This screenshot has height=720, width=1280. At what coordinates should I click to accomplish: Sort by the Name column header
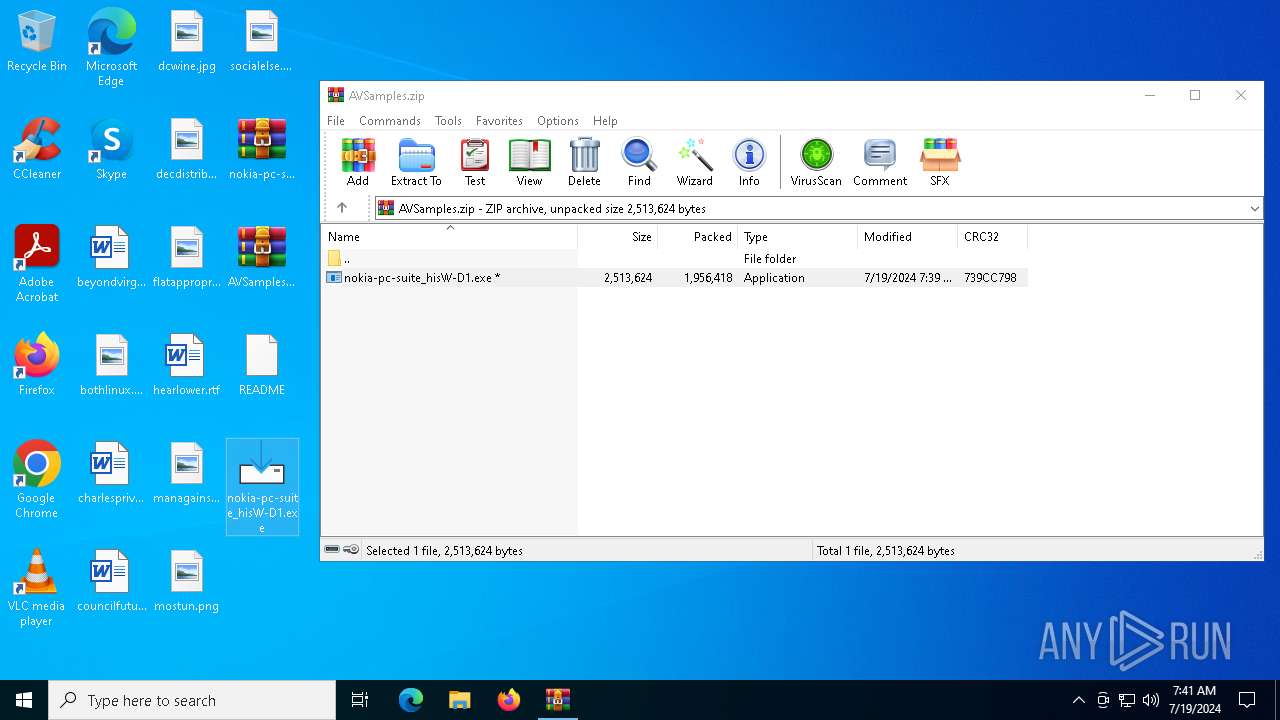[449, 237]
